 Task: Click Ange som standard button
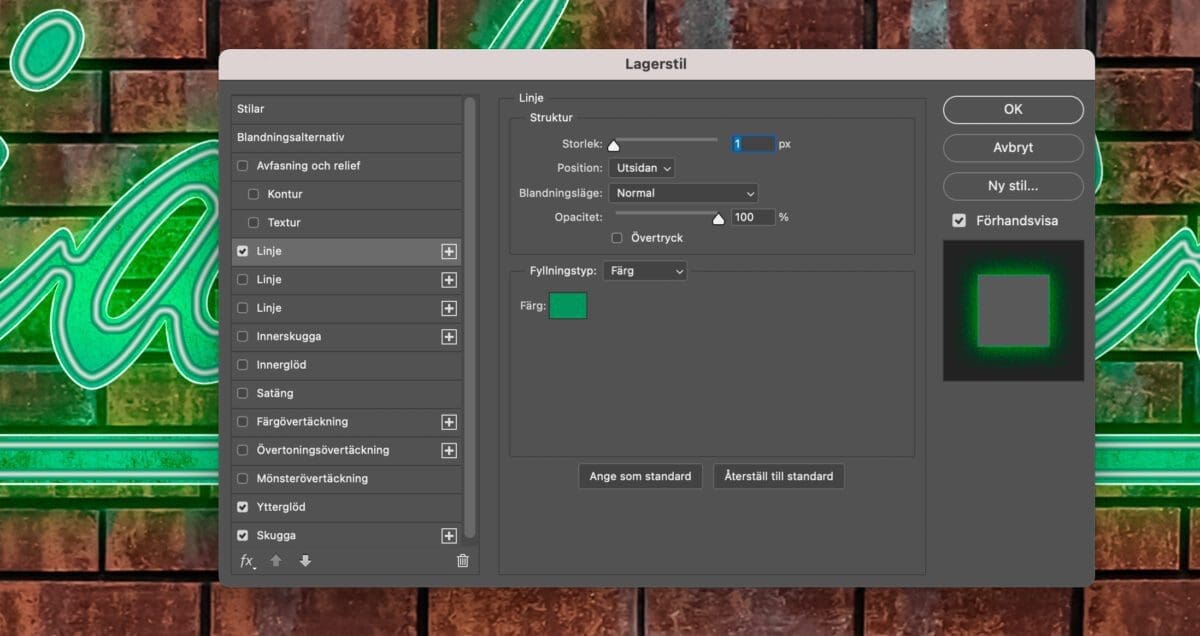tap(640, 476)
